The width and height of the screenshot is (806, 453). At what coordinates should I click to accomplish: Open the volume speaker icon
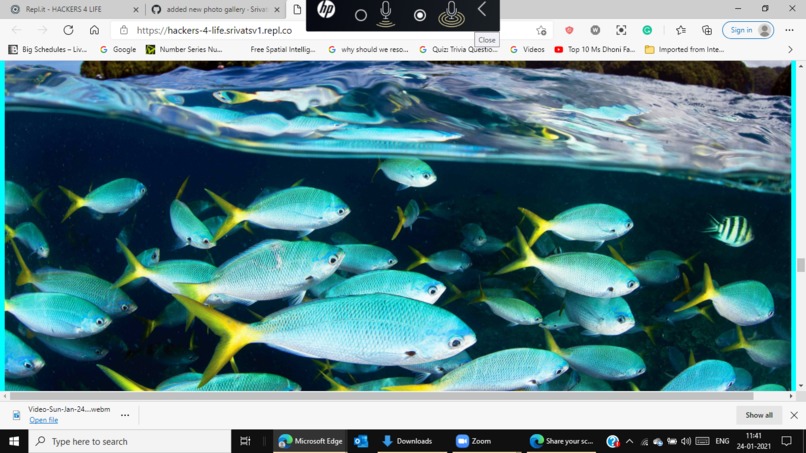[686, 441]
